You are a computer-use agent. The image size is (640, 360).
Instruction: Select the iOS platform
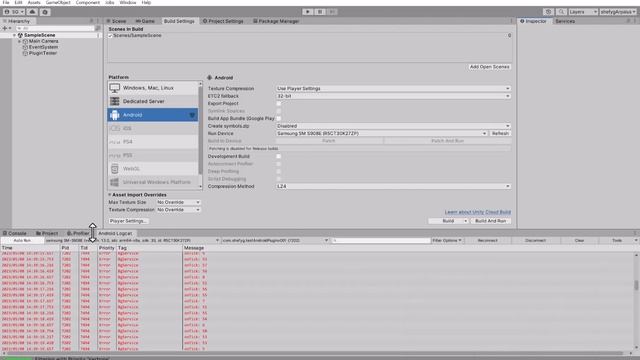(x=153, y=128)
